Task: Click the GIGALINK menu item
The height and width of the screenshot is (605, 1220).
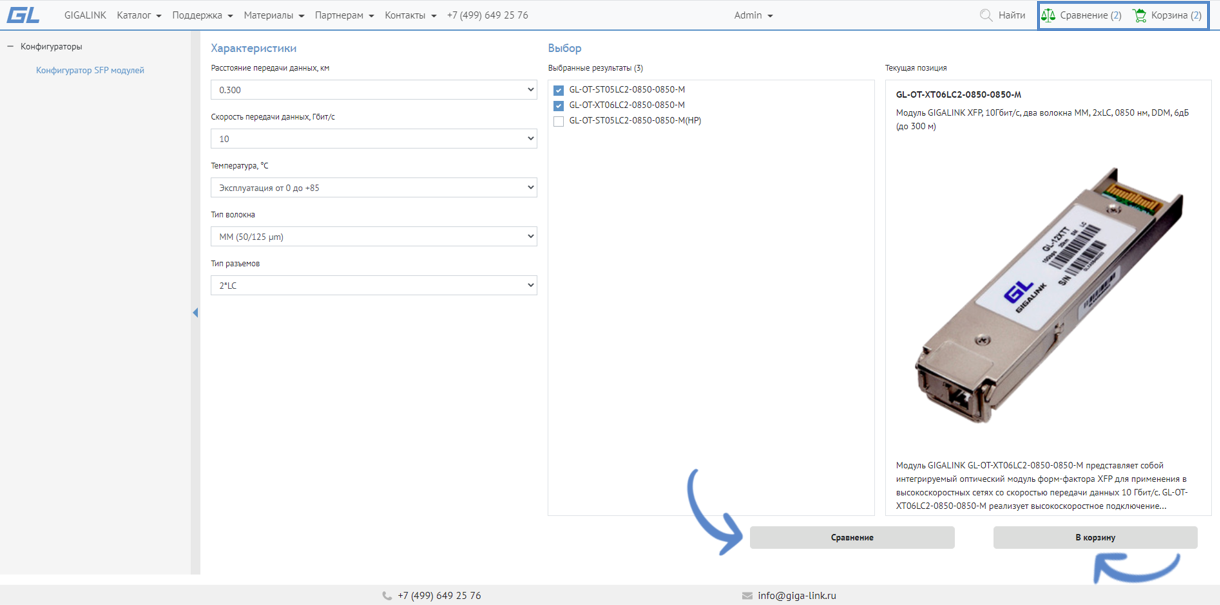Action: pyautogui.click(x=85, y=15)
